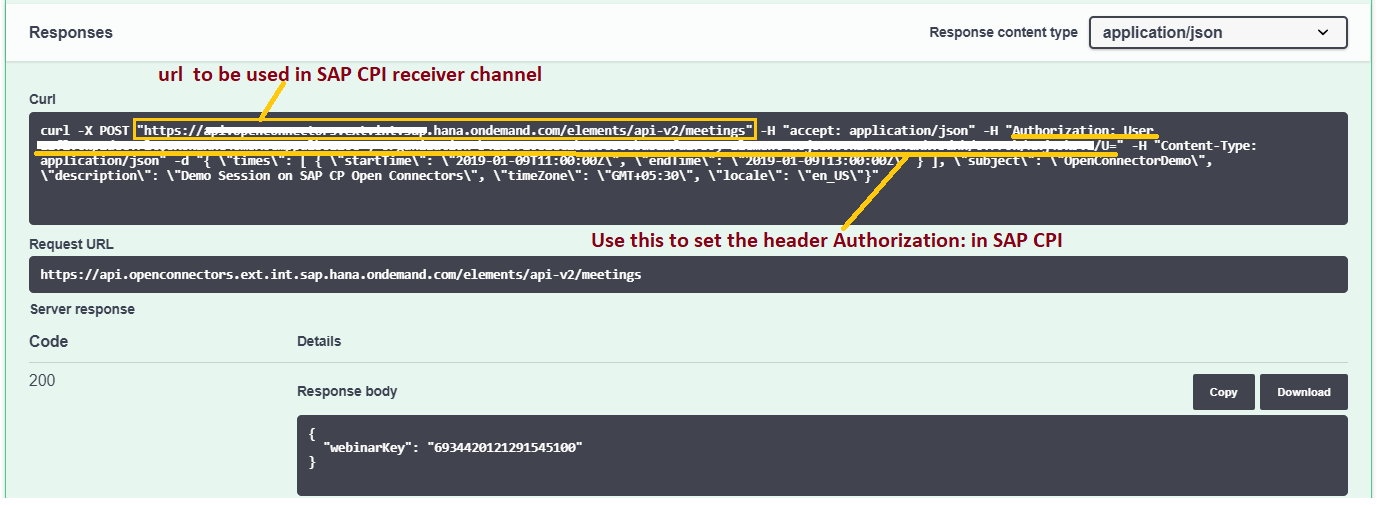Click the Curl command code block

coord(688,168)
